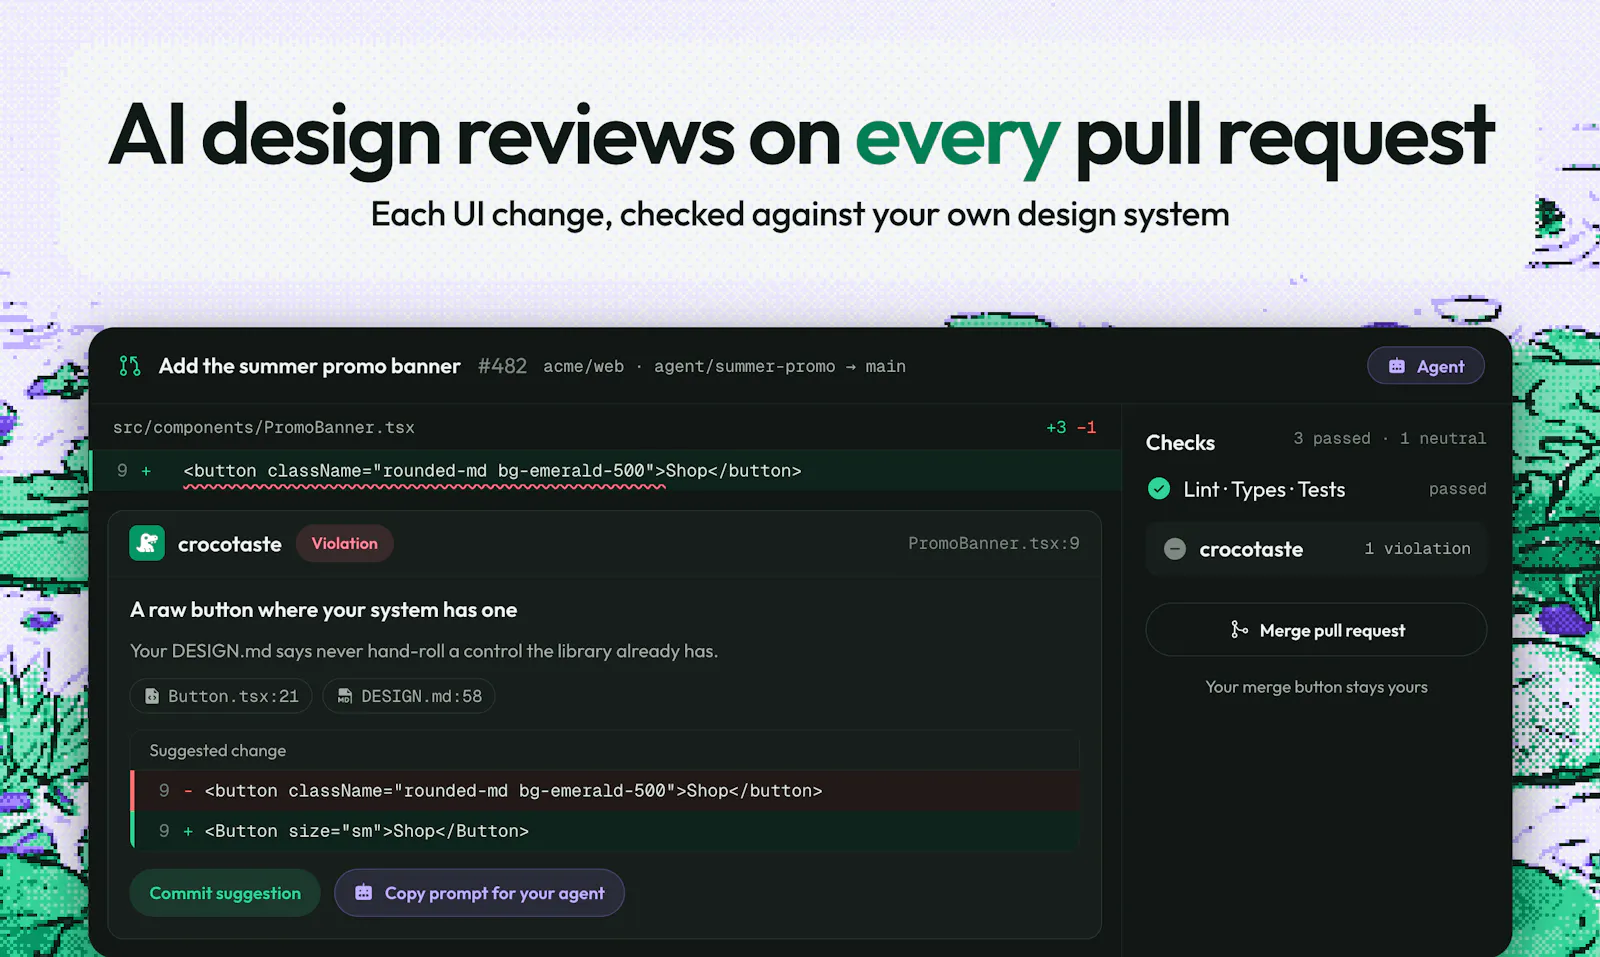Click the markdown icon in DESIGN.md:58 chip
This screenshot has width=1600, height=957.
point(345,696)
